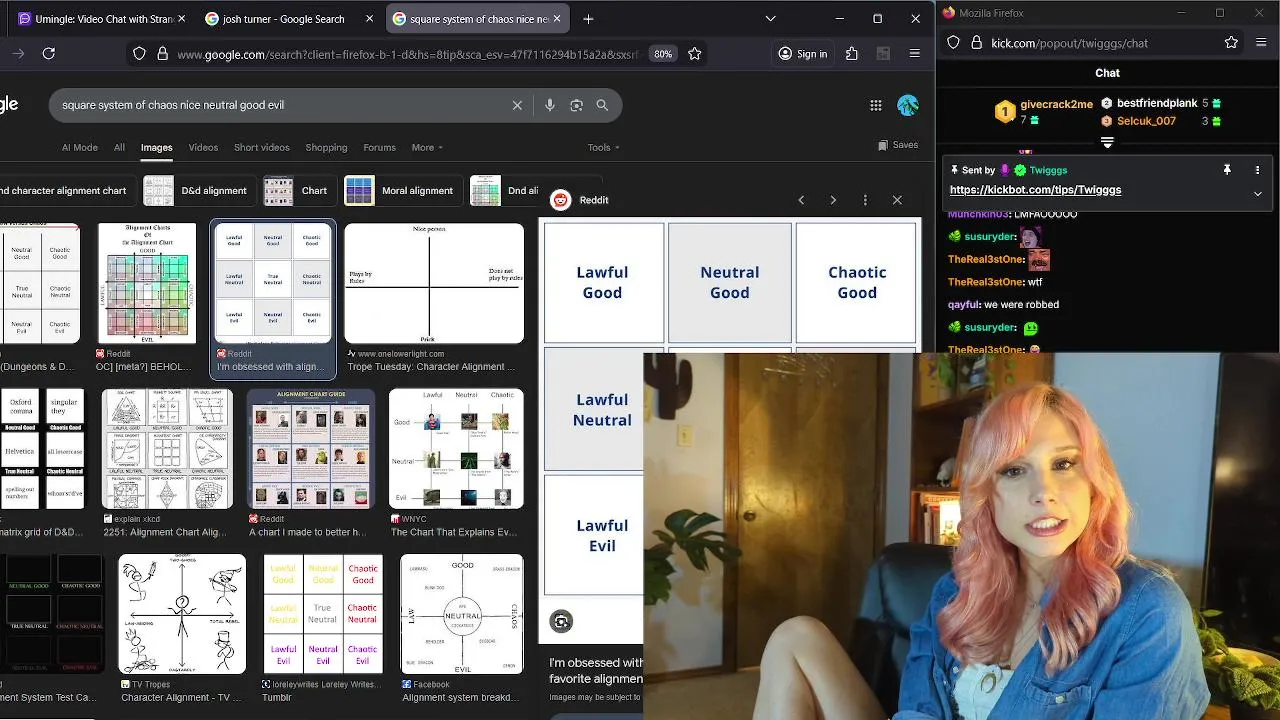Click bestfriendplank leaderboard name

tap(1157, 103)
